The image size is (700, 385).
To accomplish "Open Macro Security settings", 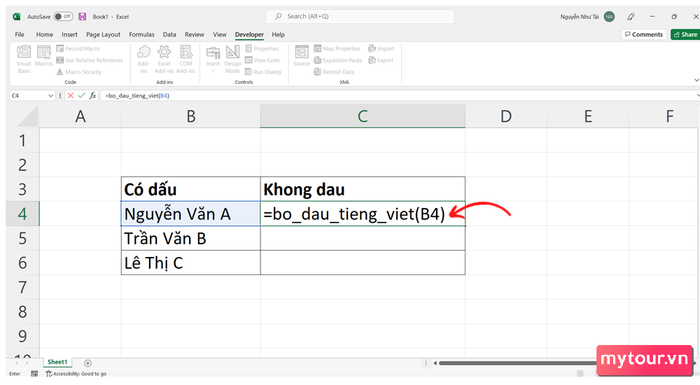I will (x=79, y=72).
